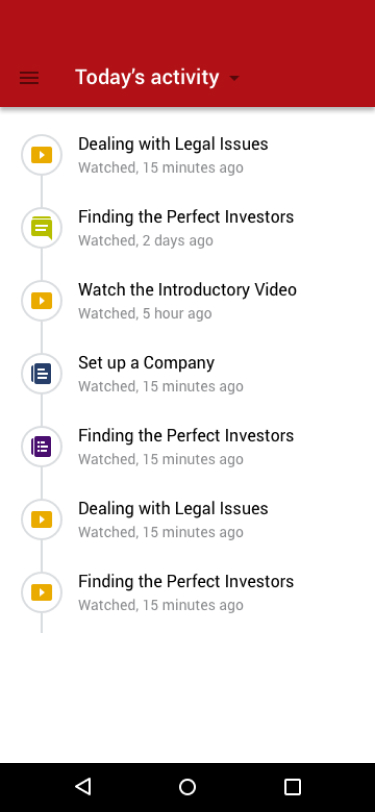Expand the Today's activity dropdown arrow
Image resolution: width=375 pixels, height=812 pixels.
pyautogui.click(x=234, y=78)
